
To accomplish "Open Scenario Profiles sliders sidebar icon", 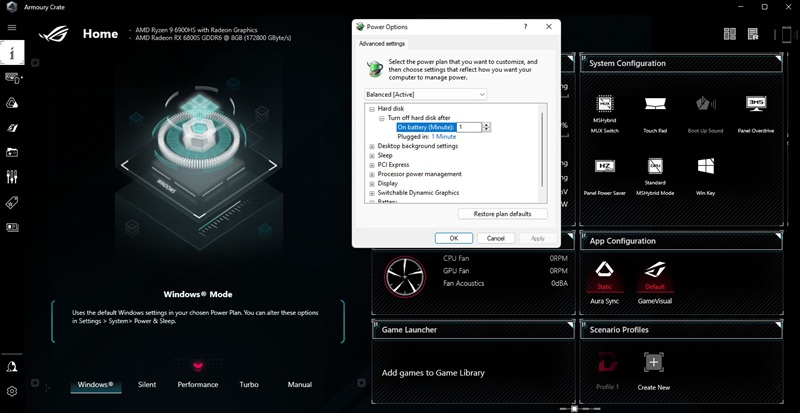I will point(12,177).
